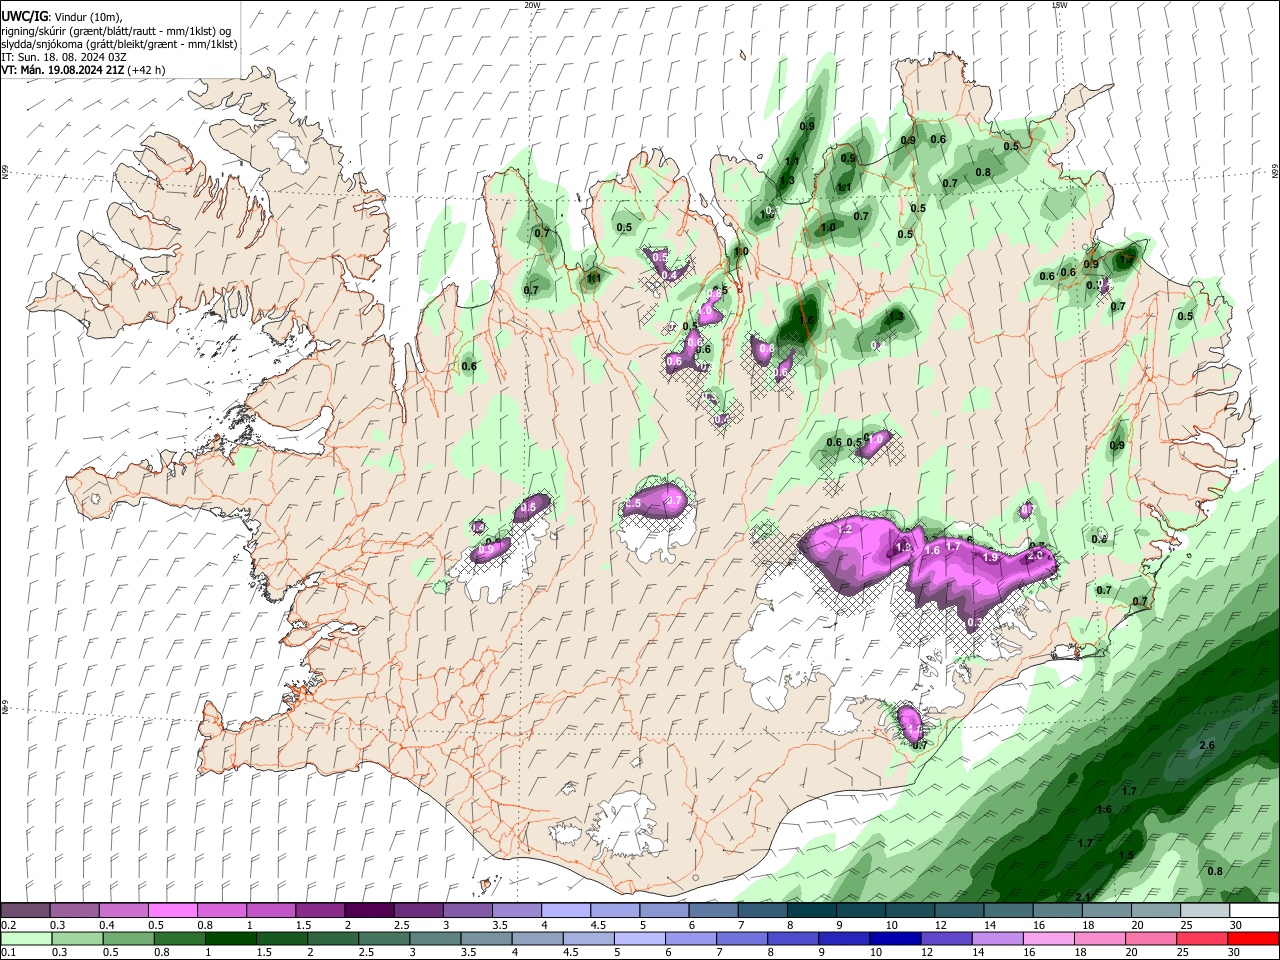This screenshot has height=960, width=1280.
Task: Click the 'slydda/snjókoma' legend description line
Action: click(x=119, y=44)
